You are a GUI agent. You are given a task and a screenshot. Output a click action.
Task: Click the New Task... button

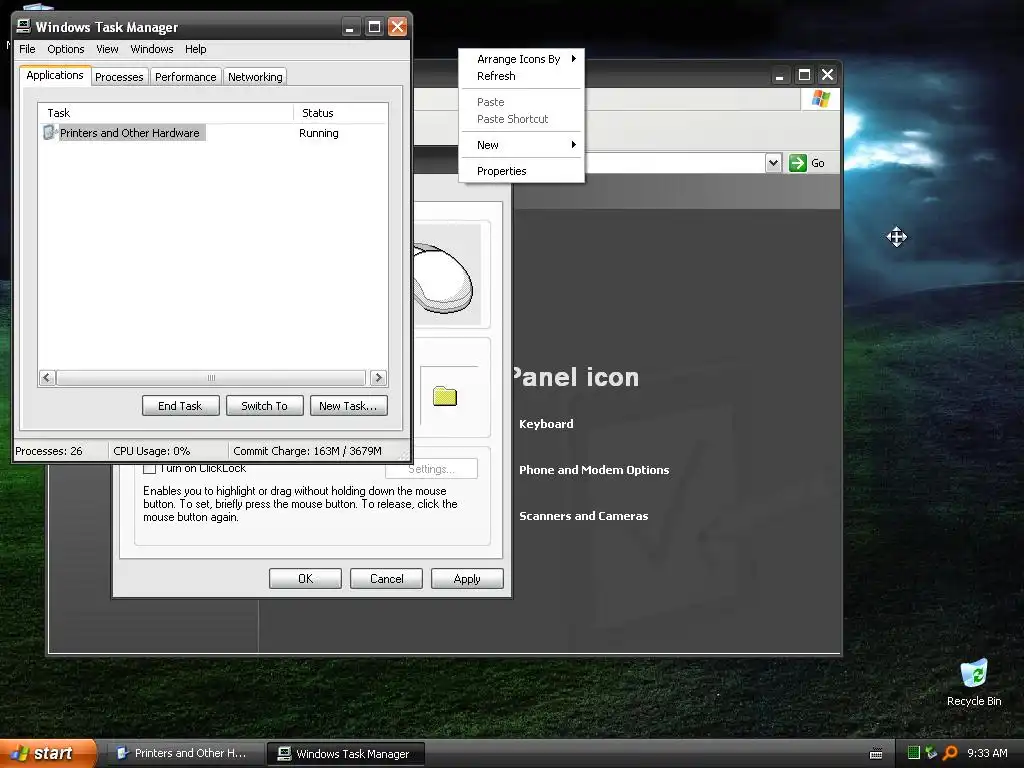coord(348,406)
